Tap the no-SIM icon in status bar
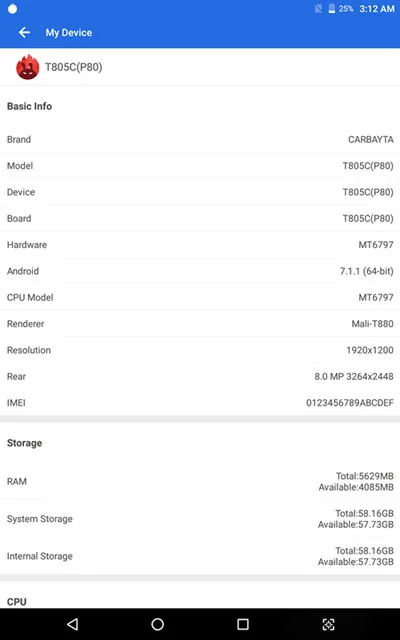This screenshot has height=640, width=400. [x=318, y=9]
